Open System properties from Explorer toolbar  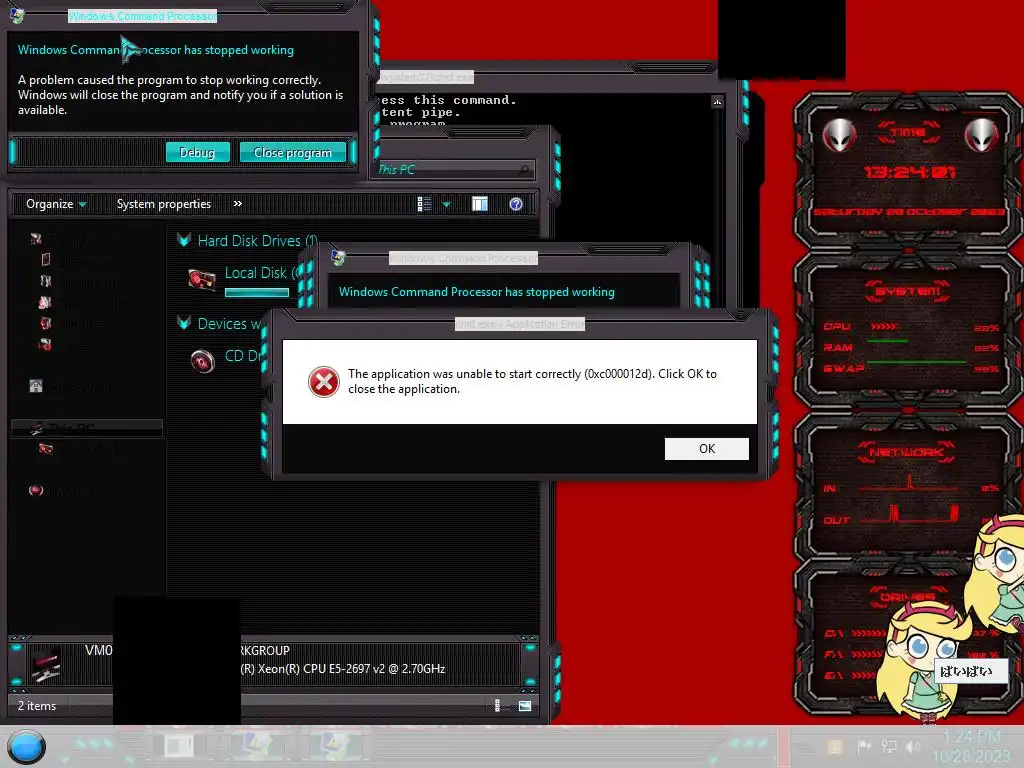click(x=164, y=204)
